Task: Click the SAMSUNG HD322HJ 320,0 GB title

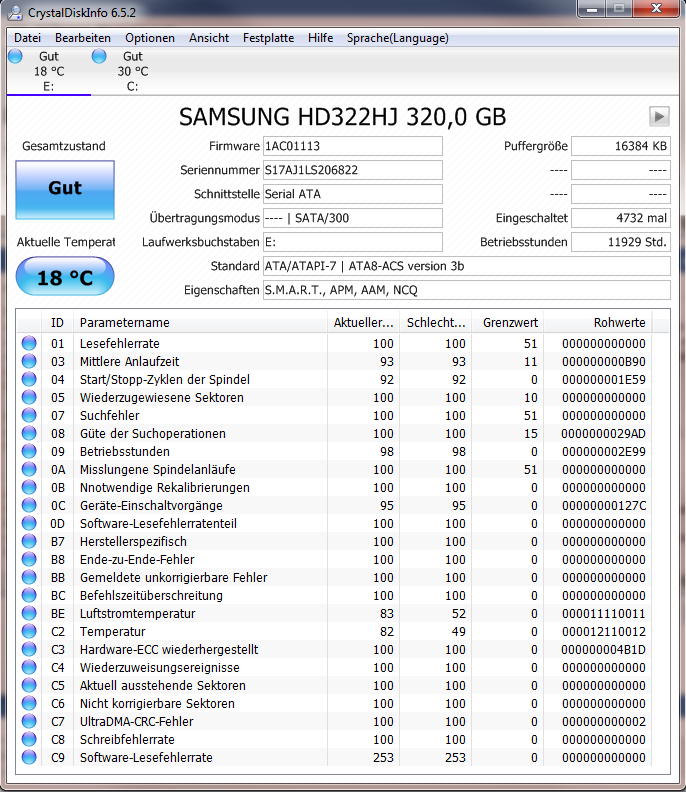Action: pyautogui.click(x=342, y=117)
